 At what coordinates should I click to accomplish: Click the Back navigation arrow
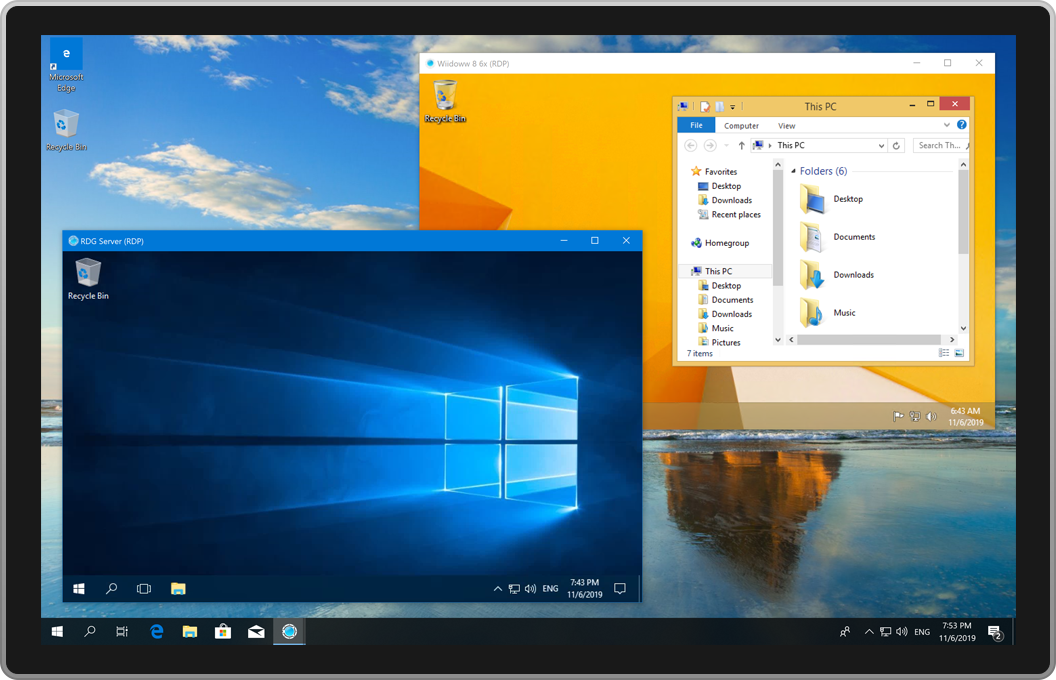(691, 144)
